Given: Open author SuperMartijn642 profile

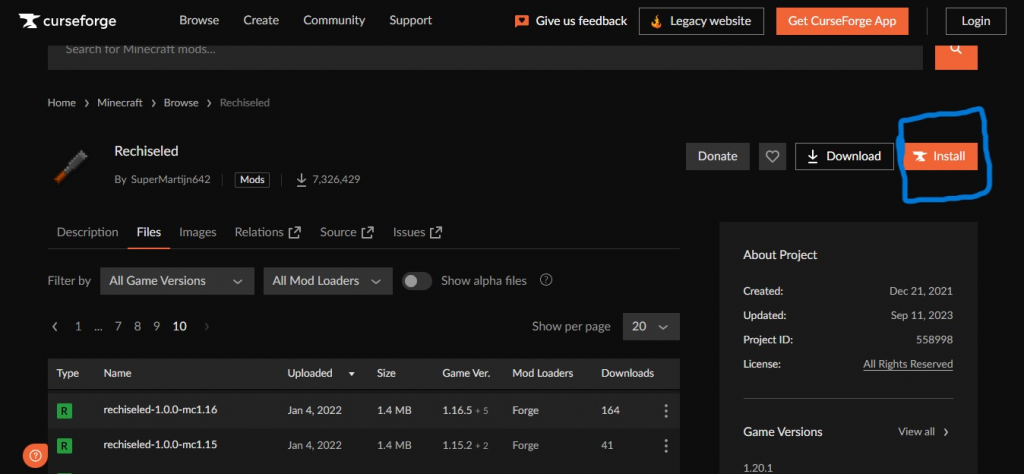Looking at the screenshot, I should 170,180.
